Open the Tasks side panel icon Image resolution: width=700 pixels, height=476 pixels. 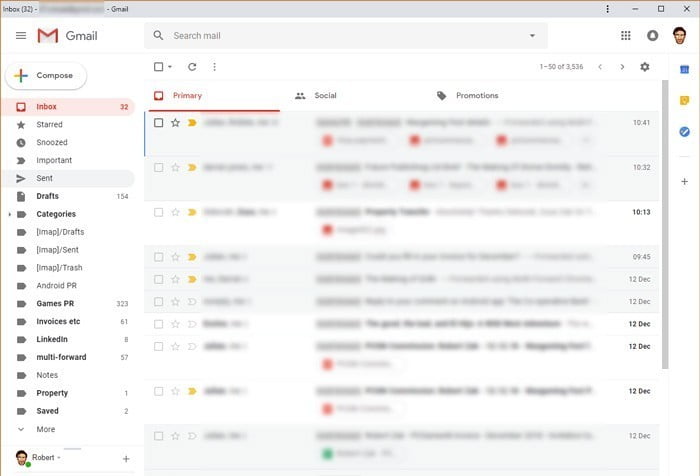pos(684,132)
